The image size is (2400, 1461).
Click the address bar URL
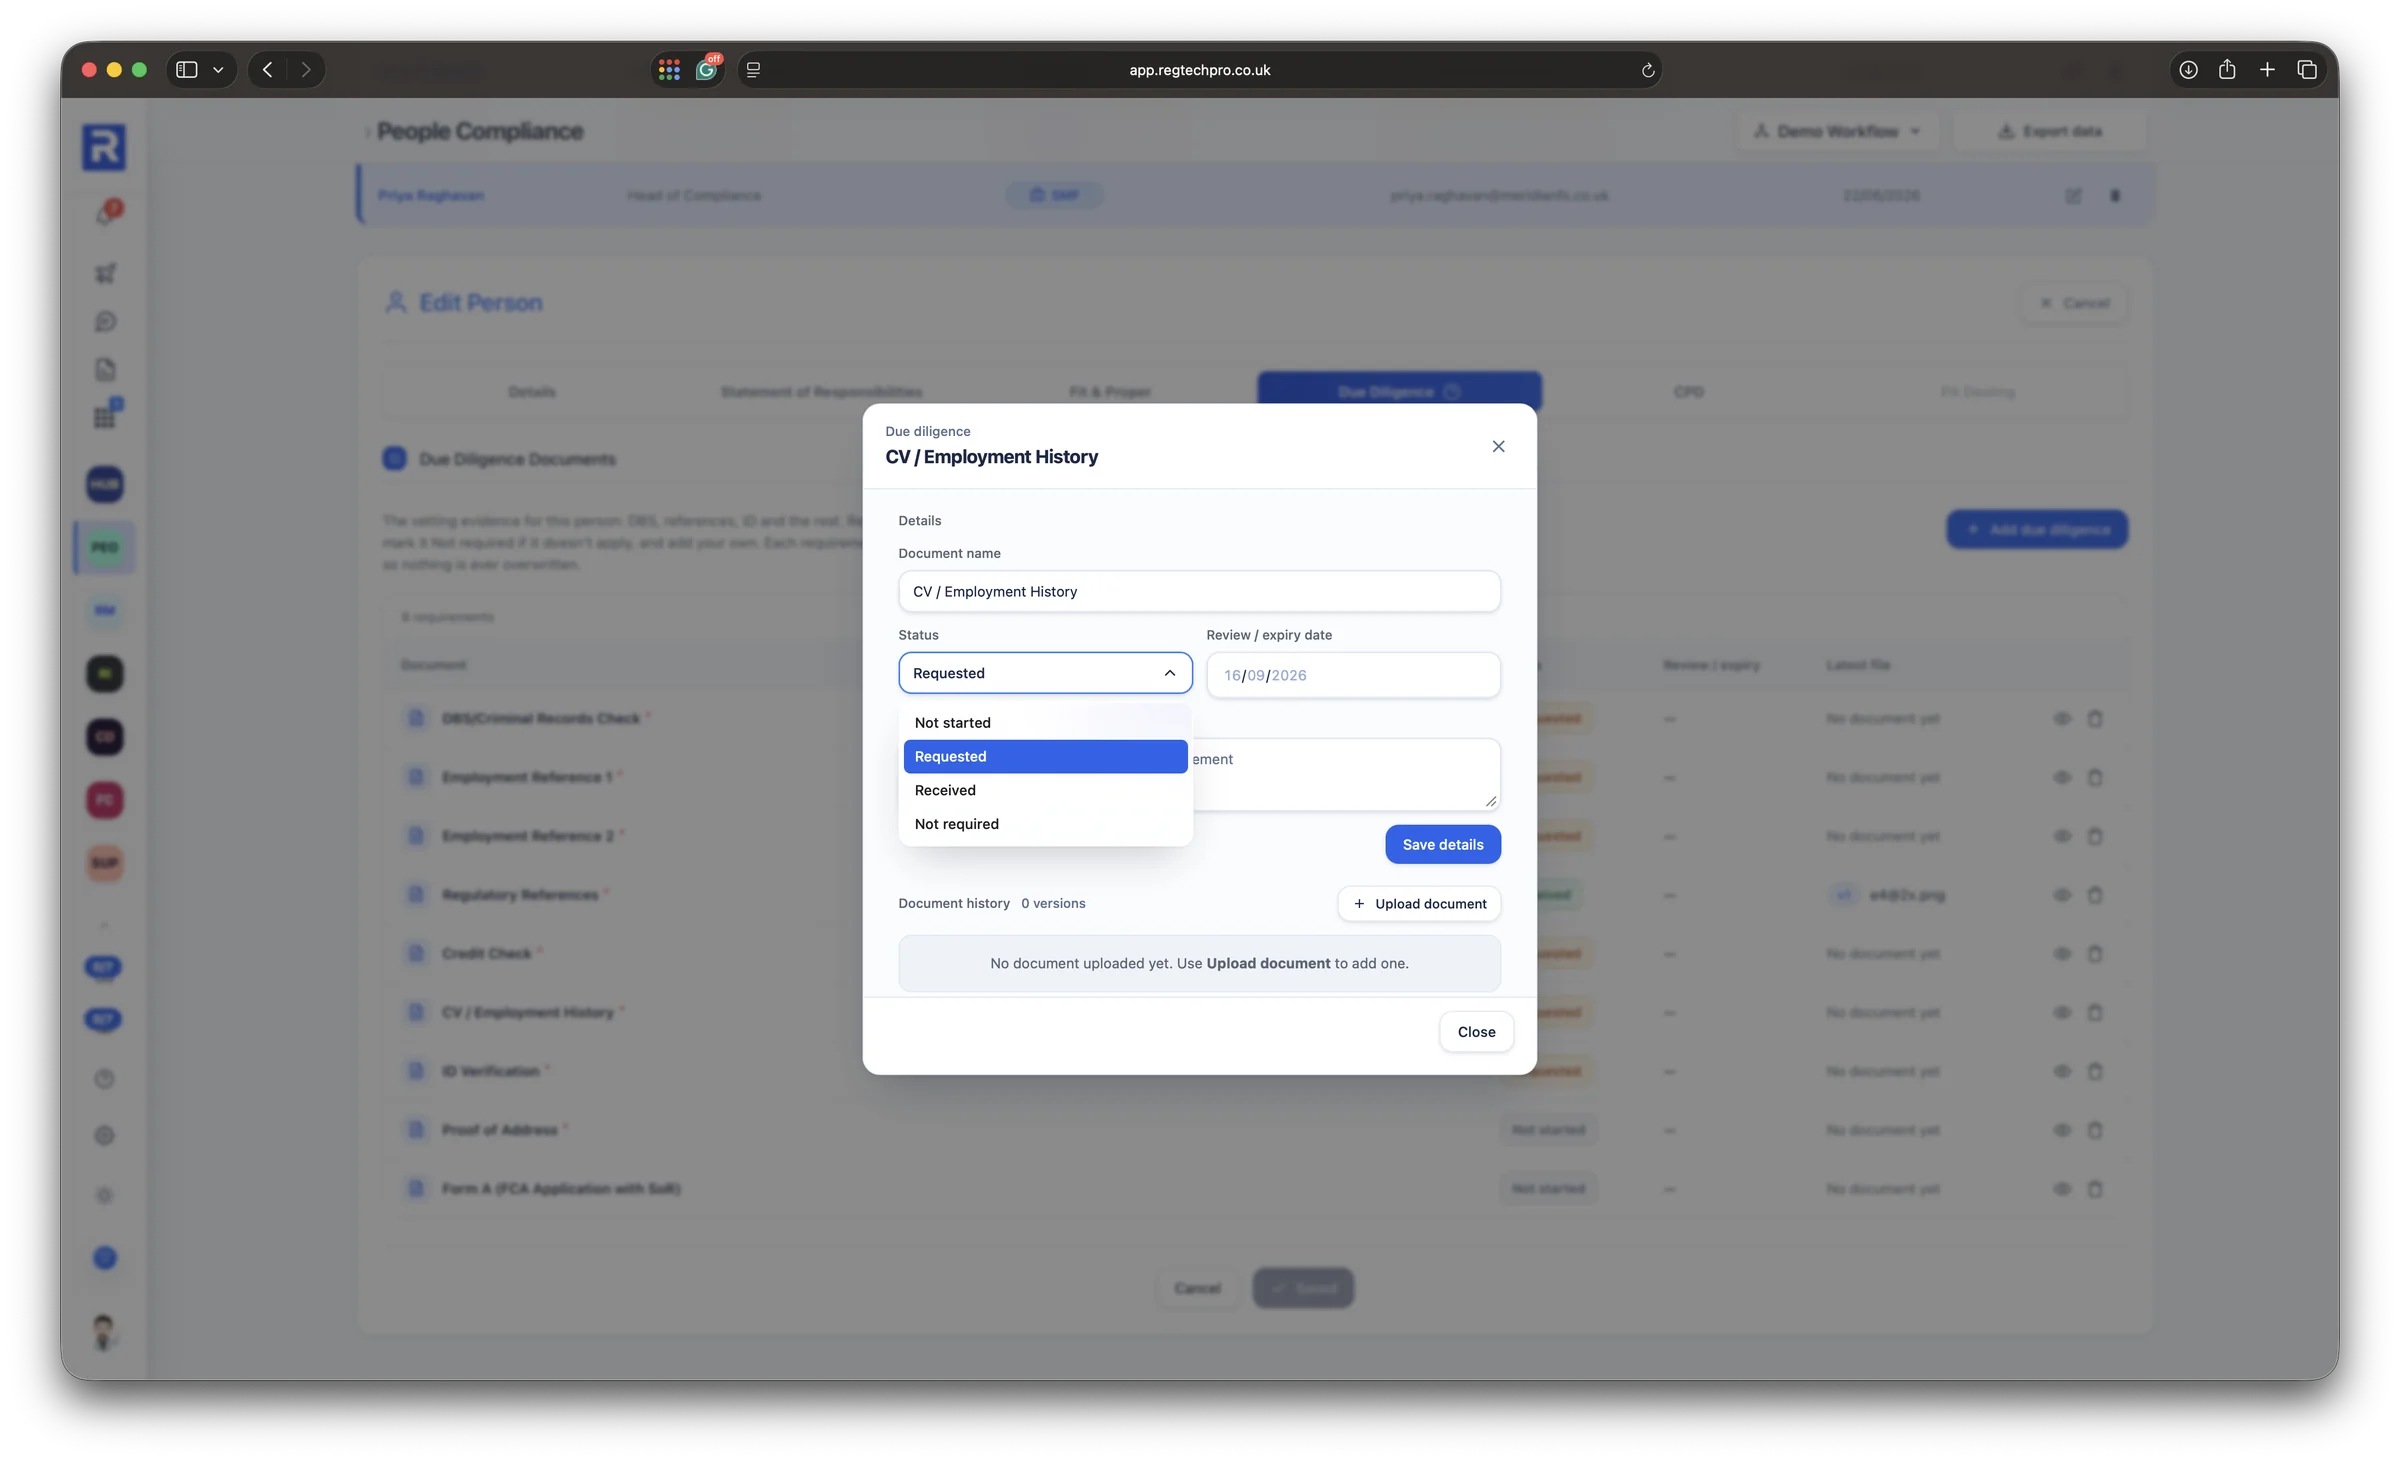pyautogui.click(x=1199, y=70)
